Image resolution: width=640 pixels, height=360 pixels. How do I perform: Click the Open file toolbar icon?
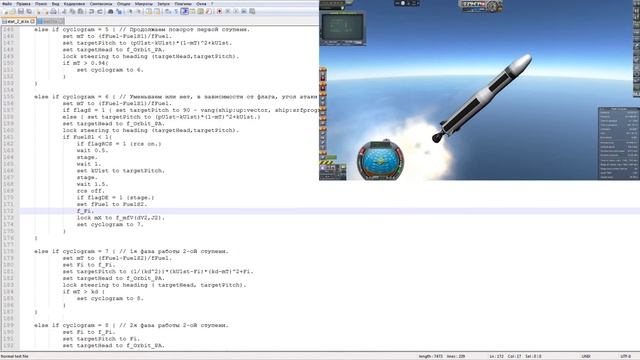pyautogui.click(x=13, y=11)
